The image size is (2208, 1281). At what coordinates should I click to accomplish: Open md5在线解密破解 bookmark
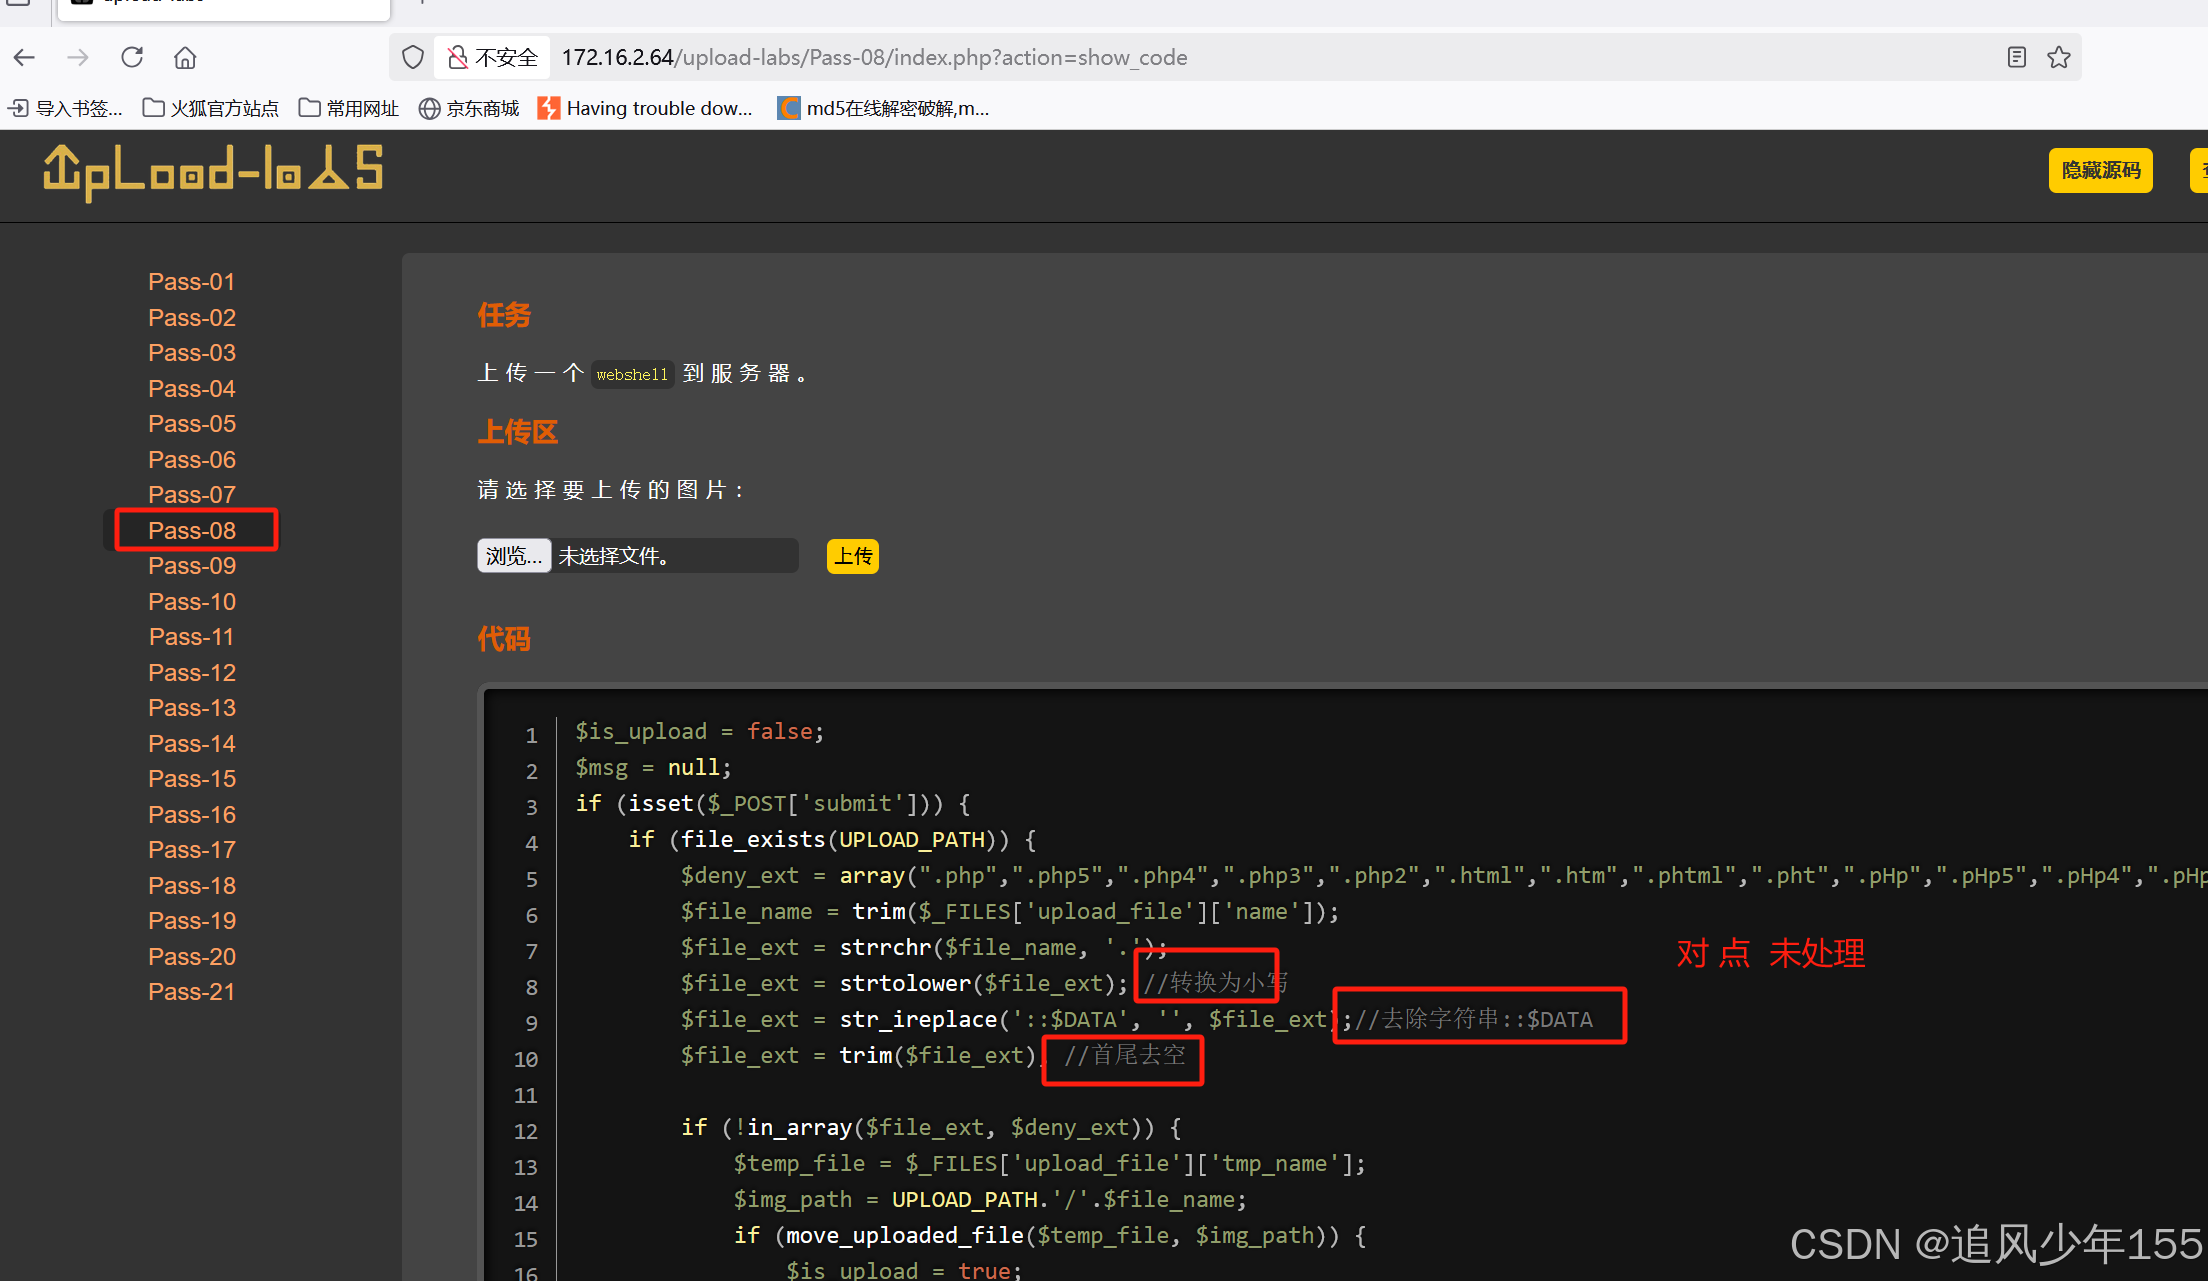(884, 108)
